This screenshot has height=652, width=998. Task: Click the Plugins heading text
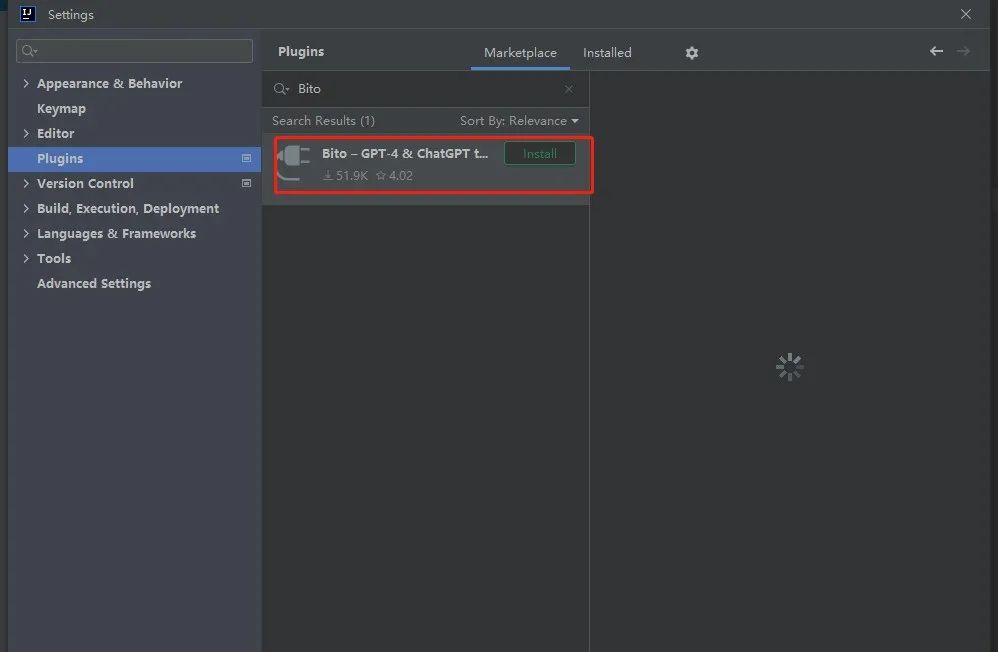(301, 52)
